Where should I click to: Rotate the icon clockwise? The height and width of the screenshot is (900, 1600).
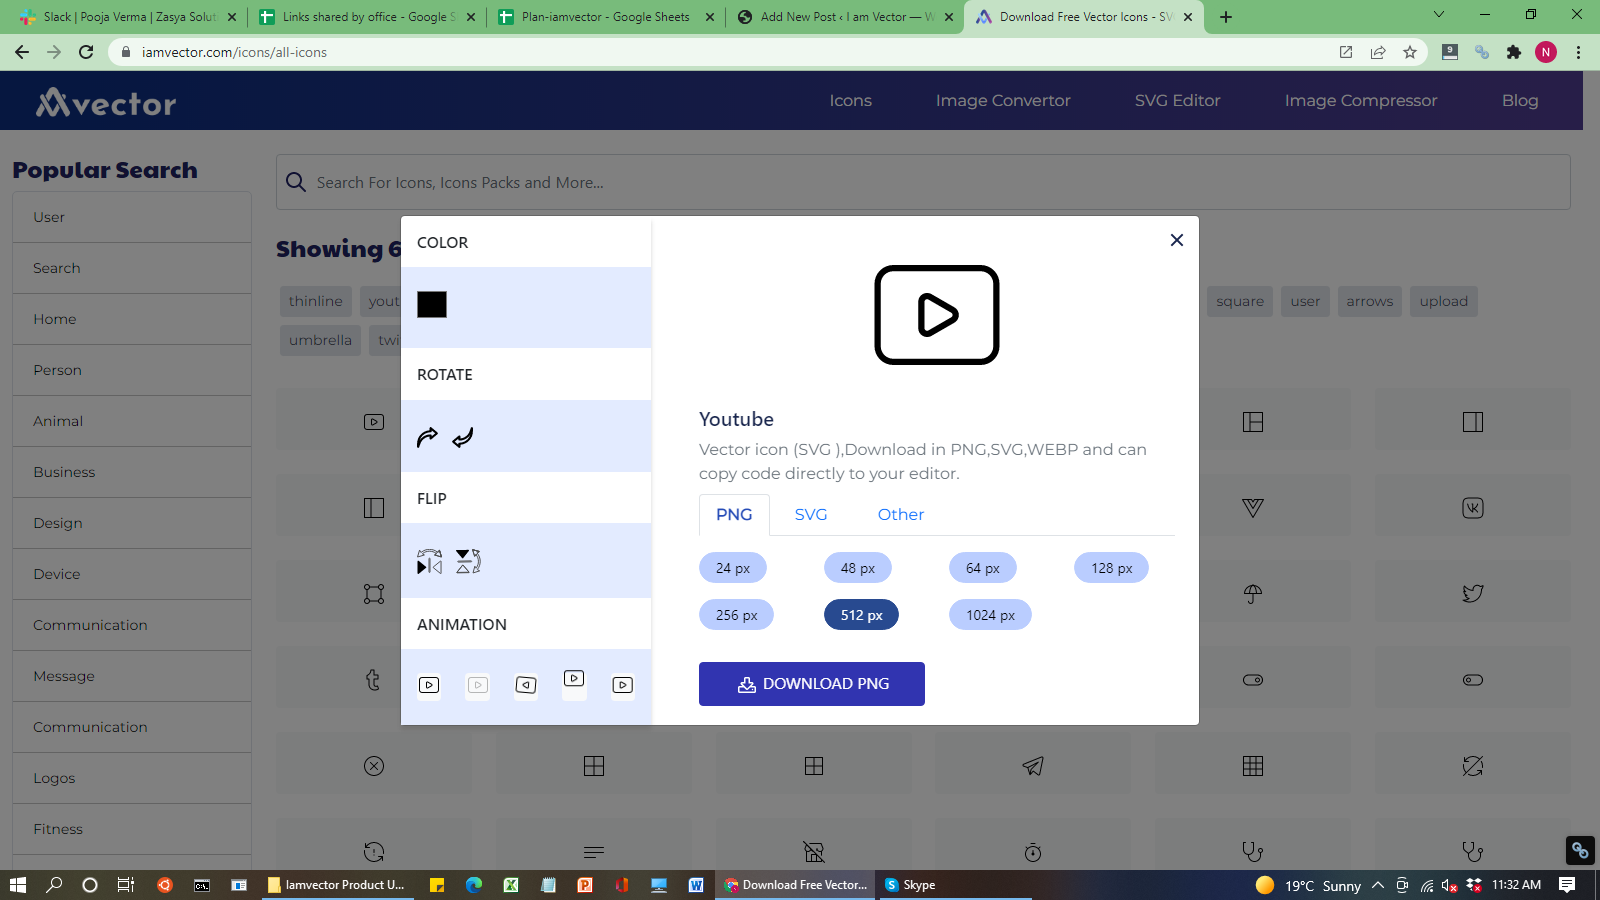427,437
